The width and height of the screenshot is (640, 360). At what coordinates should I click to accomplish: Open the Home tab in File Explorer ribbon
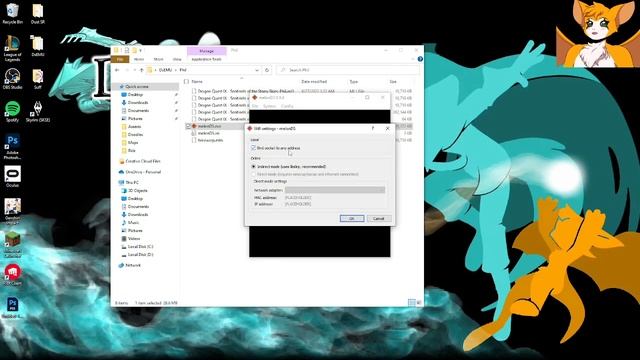point(139,59)
